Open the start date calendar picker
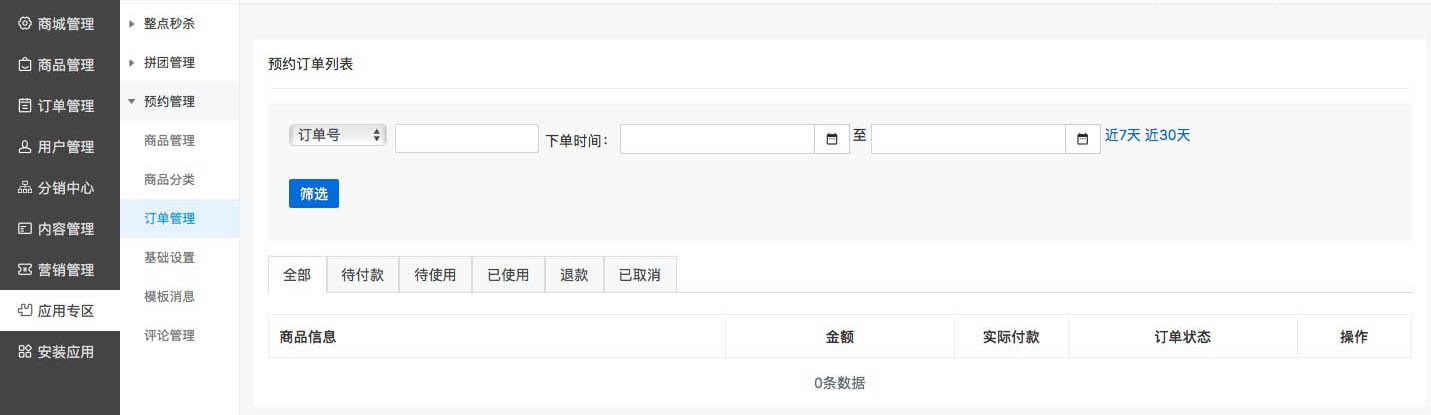 click(832, 139)
